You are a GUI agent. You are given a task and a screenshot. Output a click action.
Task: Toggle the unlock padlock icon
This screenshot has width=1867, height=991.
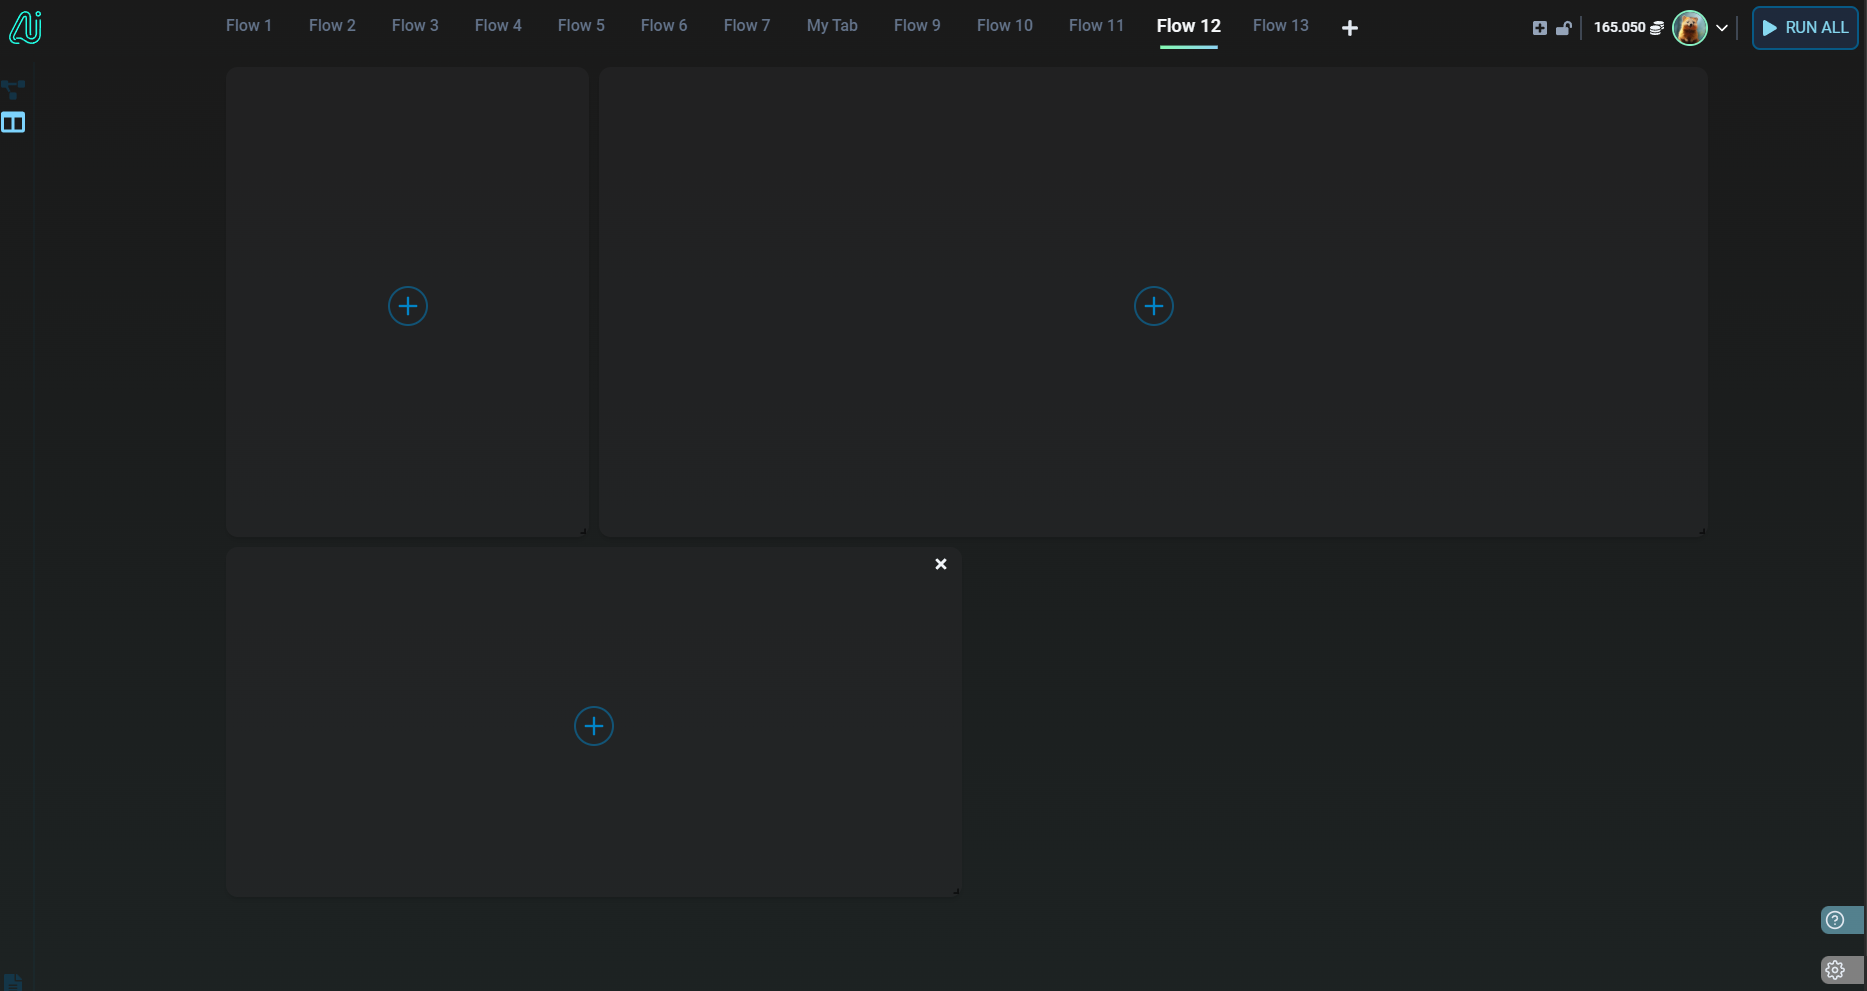tap(1564, 28)
